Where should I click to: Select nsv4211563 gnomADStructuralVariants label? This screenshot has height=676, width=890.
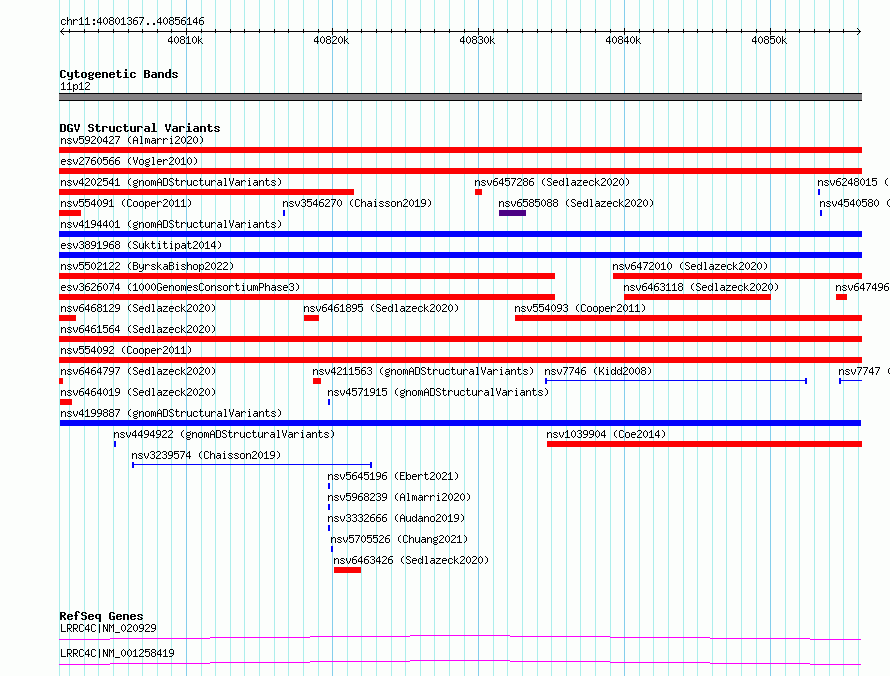(x=423, y=371)
